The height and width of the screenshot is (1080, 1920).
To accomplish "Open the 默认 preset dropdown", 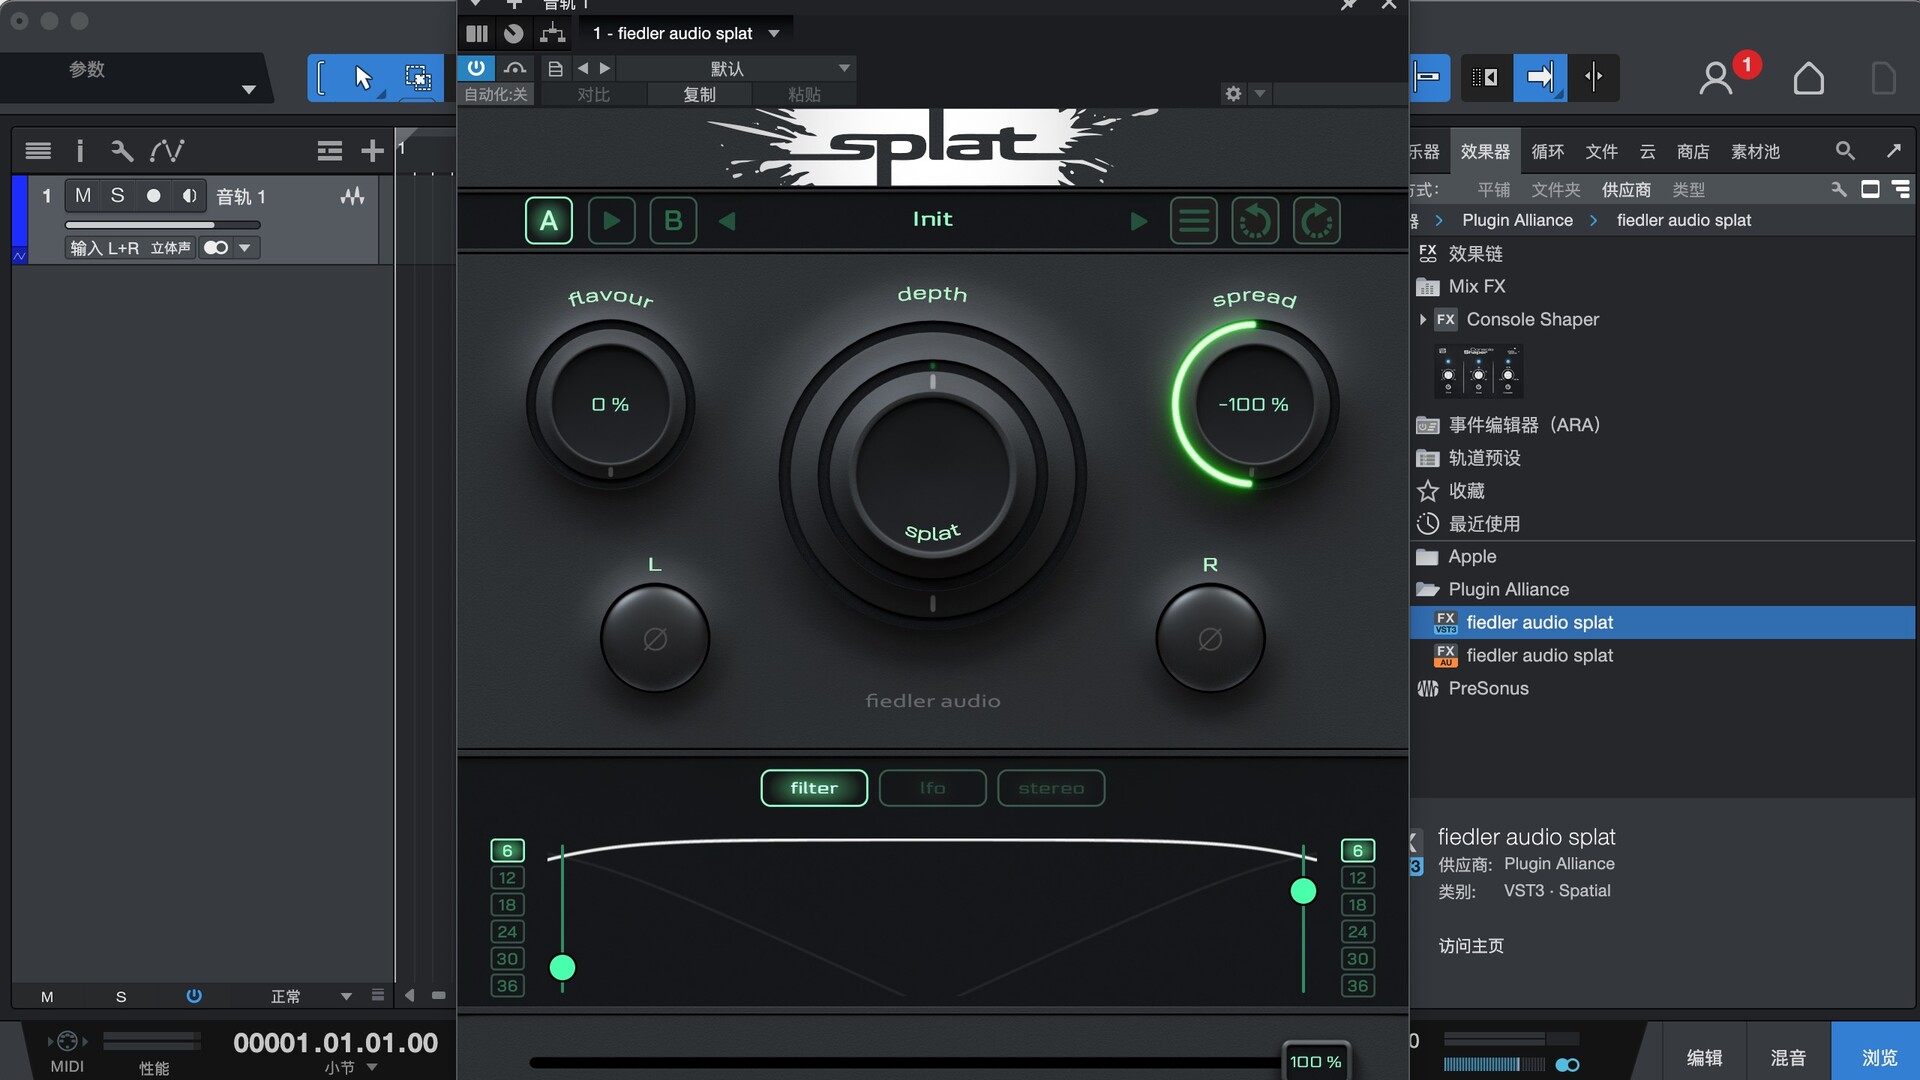I will (736, 68).
